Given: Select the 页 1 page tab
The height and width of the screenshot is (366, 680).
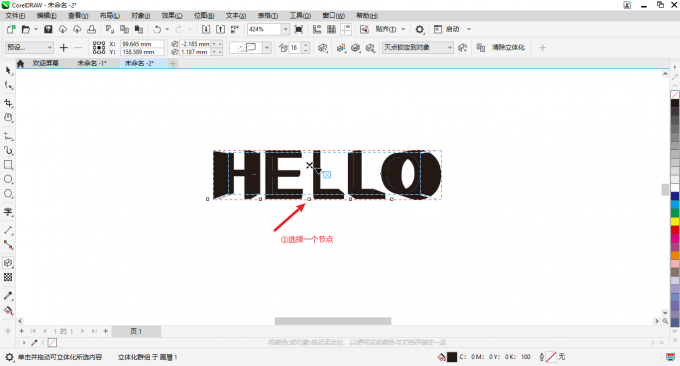Looking at the screenshot, I should (136, 331).
